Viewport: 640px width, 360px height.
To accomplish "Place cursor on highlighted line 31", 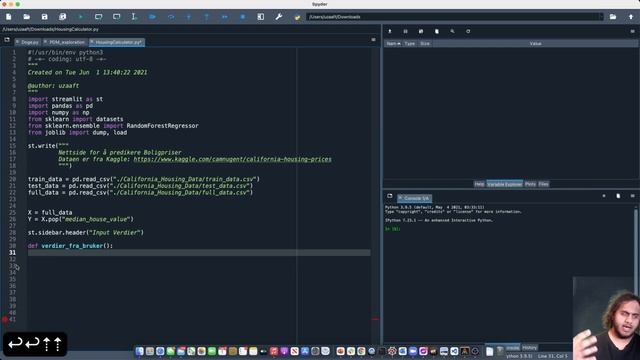I will [x=199, y=253].
